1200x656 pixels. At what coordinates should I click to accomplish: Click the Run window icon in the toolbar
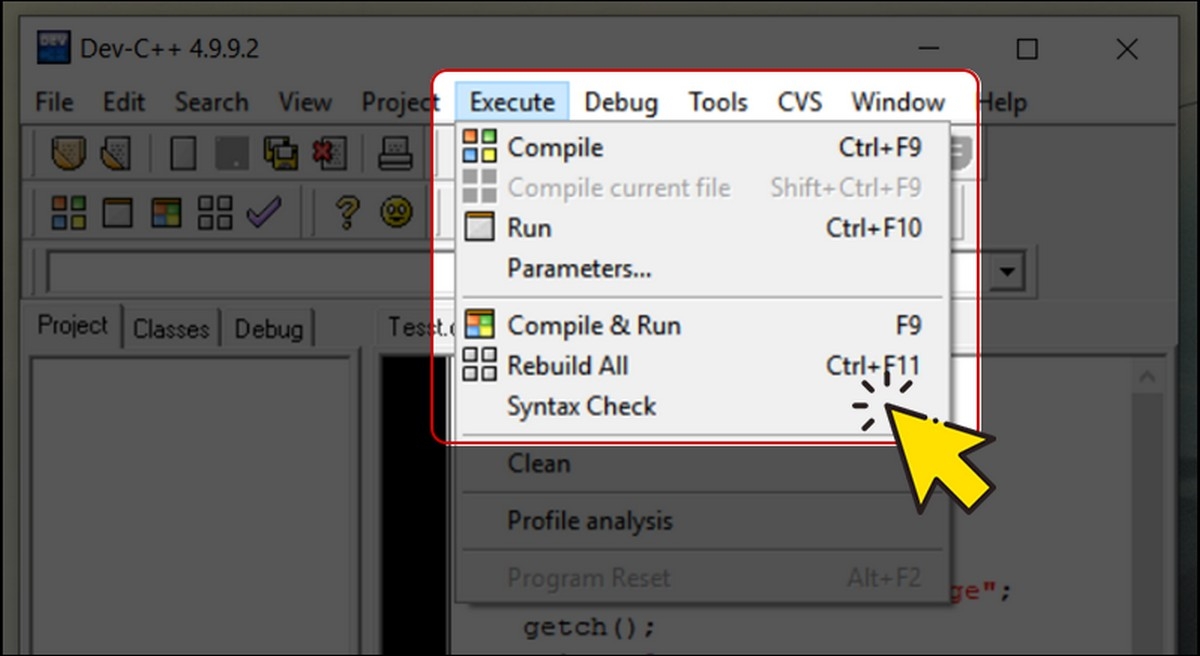119,212
